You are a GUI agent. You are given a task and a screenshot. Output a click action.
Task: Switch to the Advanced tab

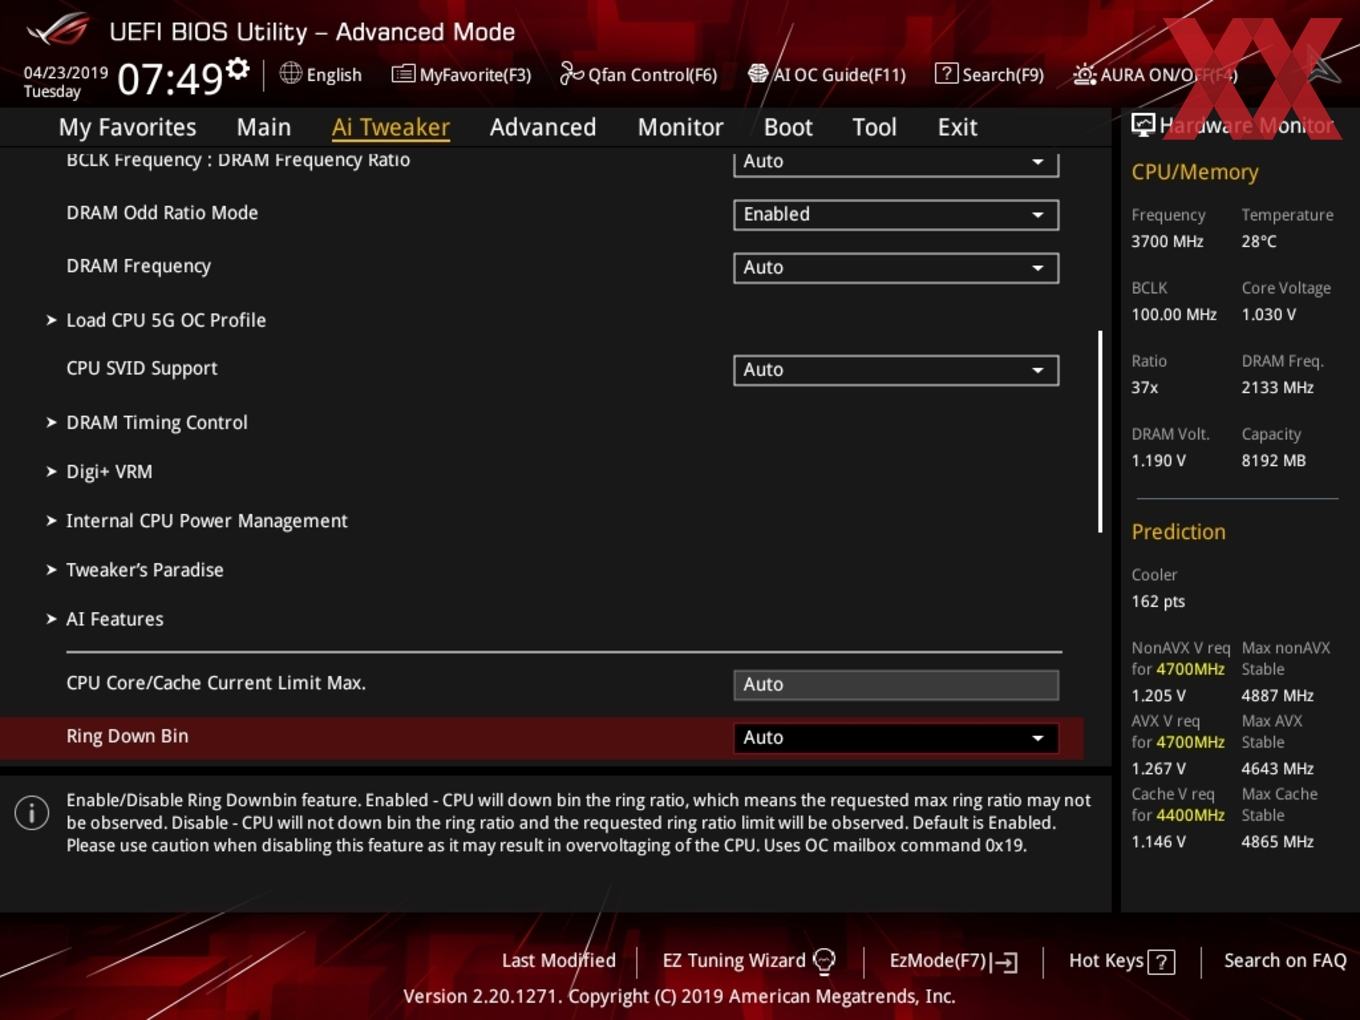pos(543,127)
